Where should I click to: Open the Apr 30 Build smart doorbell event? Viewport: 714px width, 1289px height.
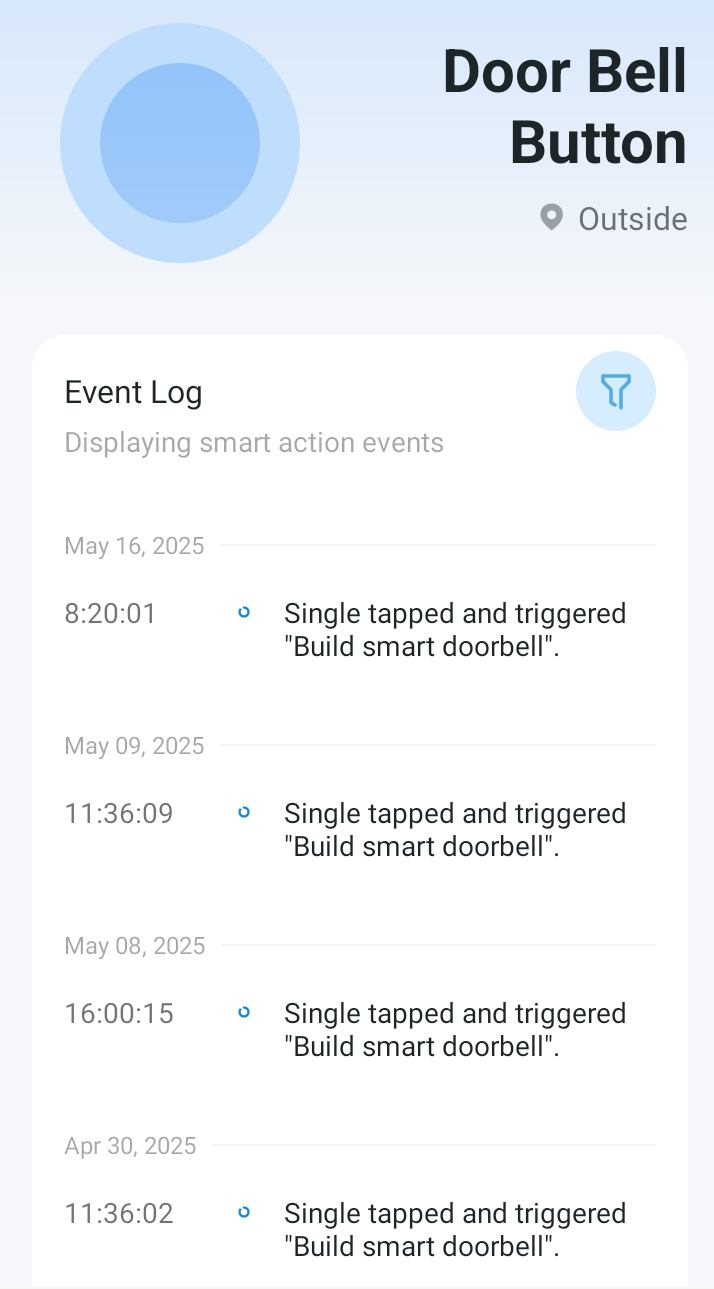[455, 1230]
